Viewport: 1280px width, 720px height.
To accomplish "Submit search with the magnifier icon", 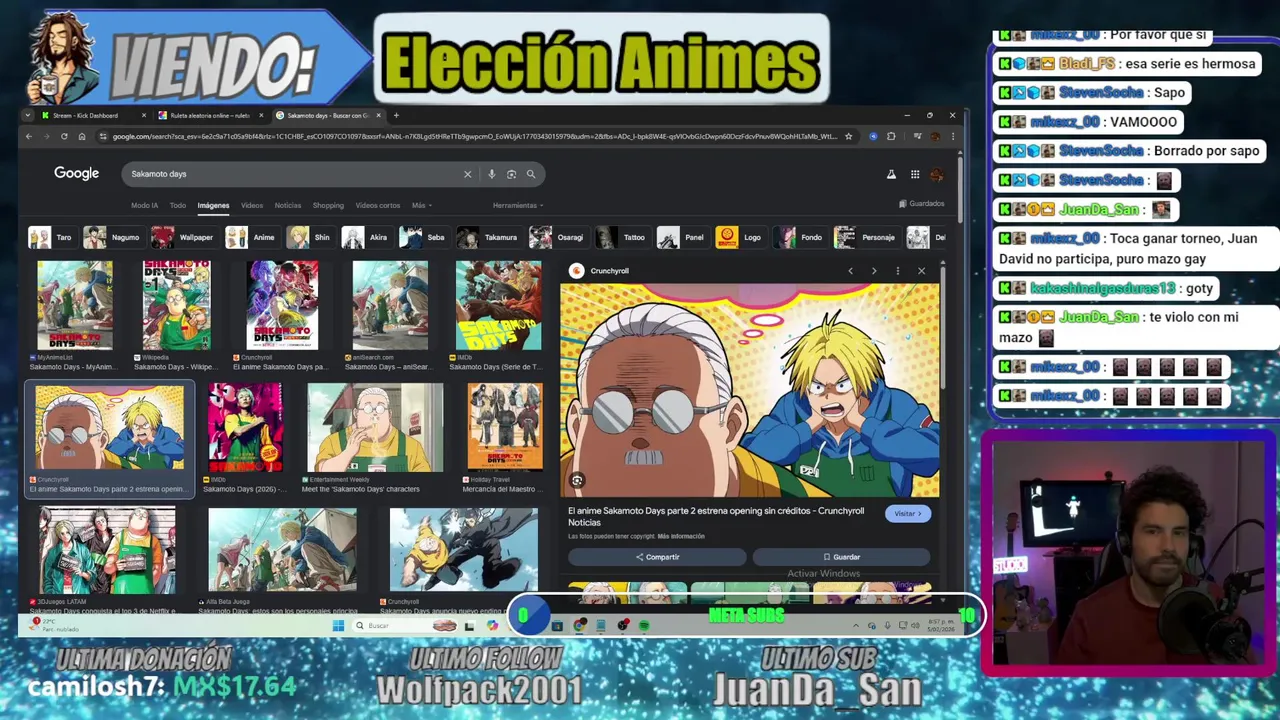I will [531, 174].
